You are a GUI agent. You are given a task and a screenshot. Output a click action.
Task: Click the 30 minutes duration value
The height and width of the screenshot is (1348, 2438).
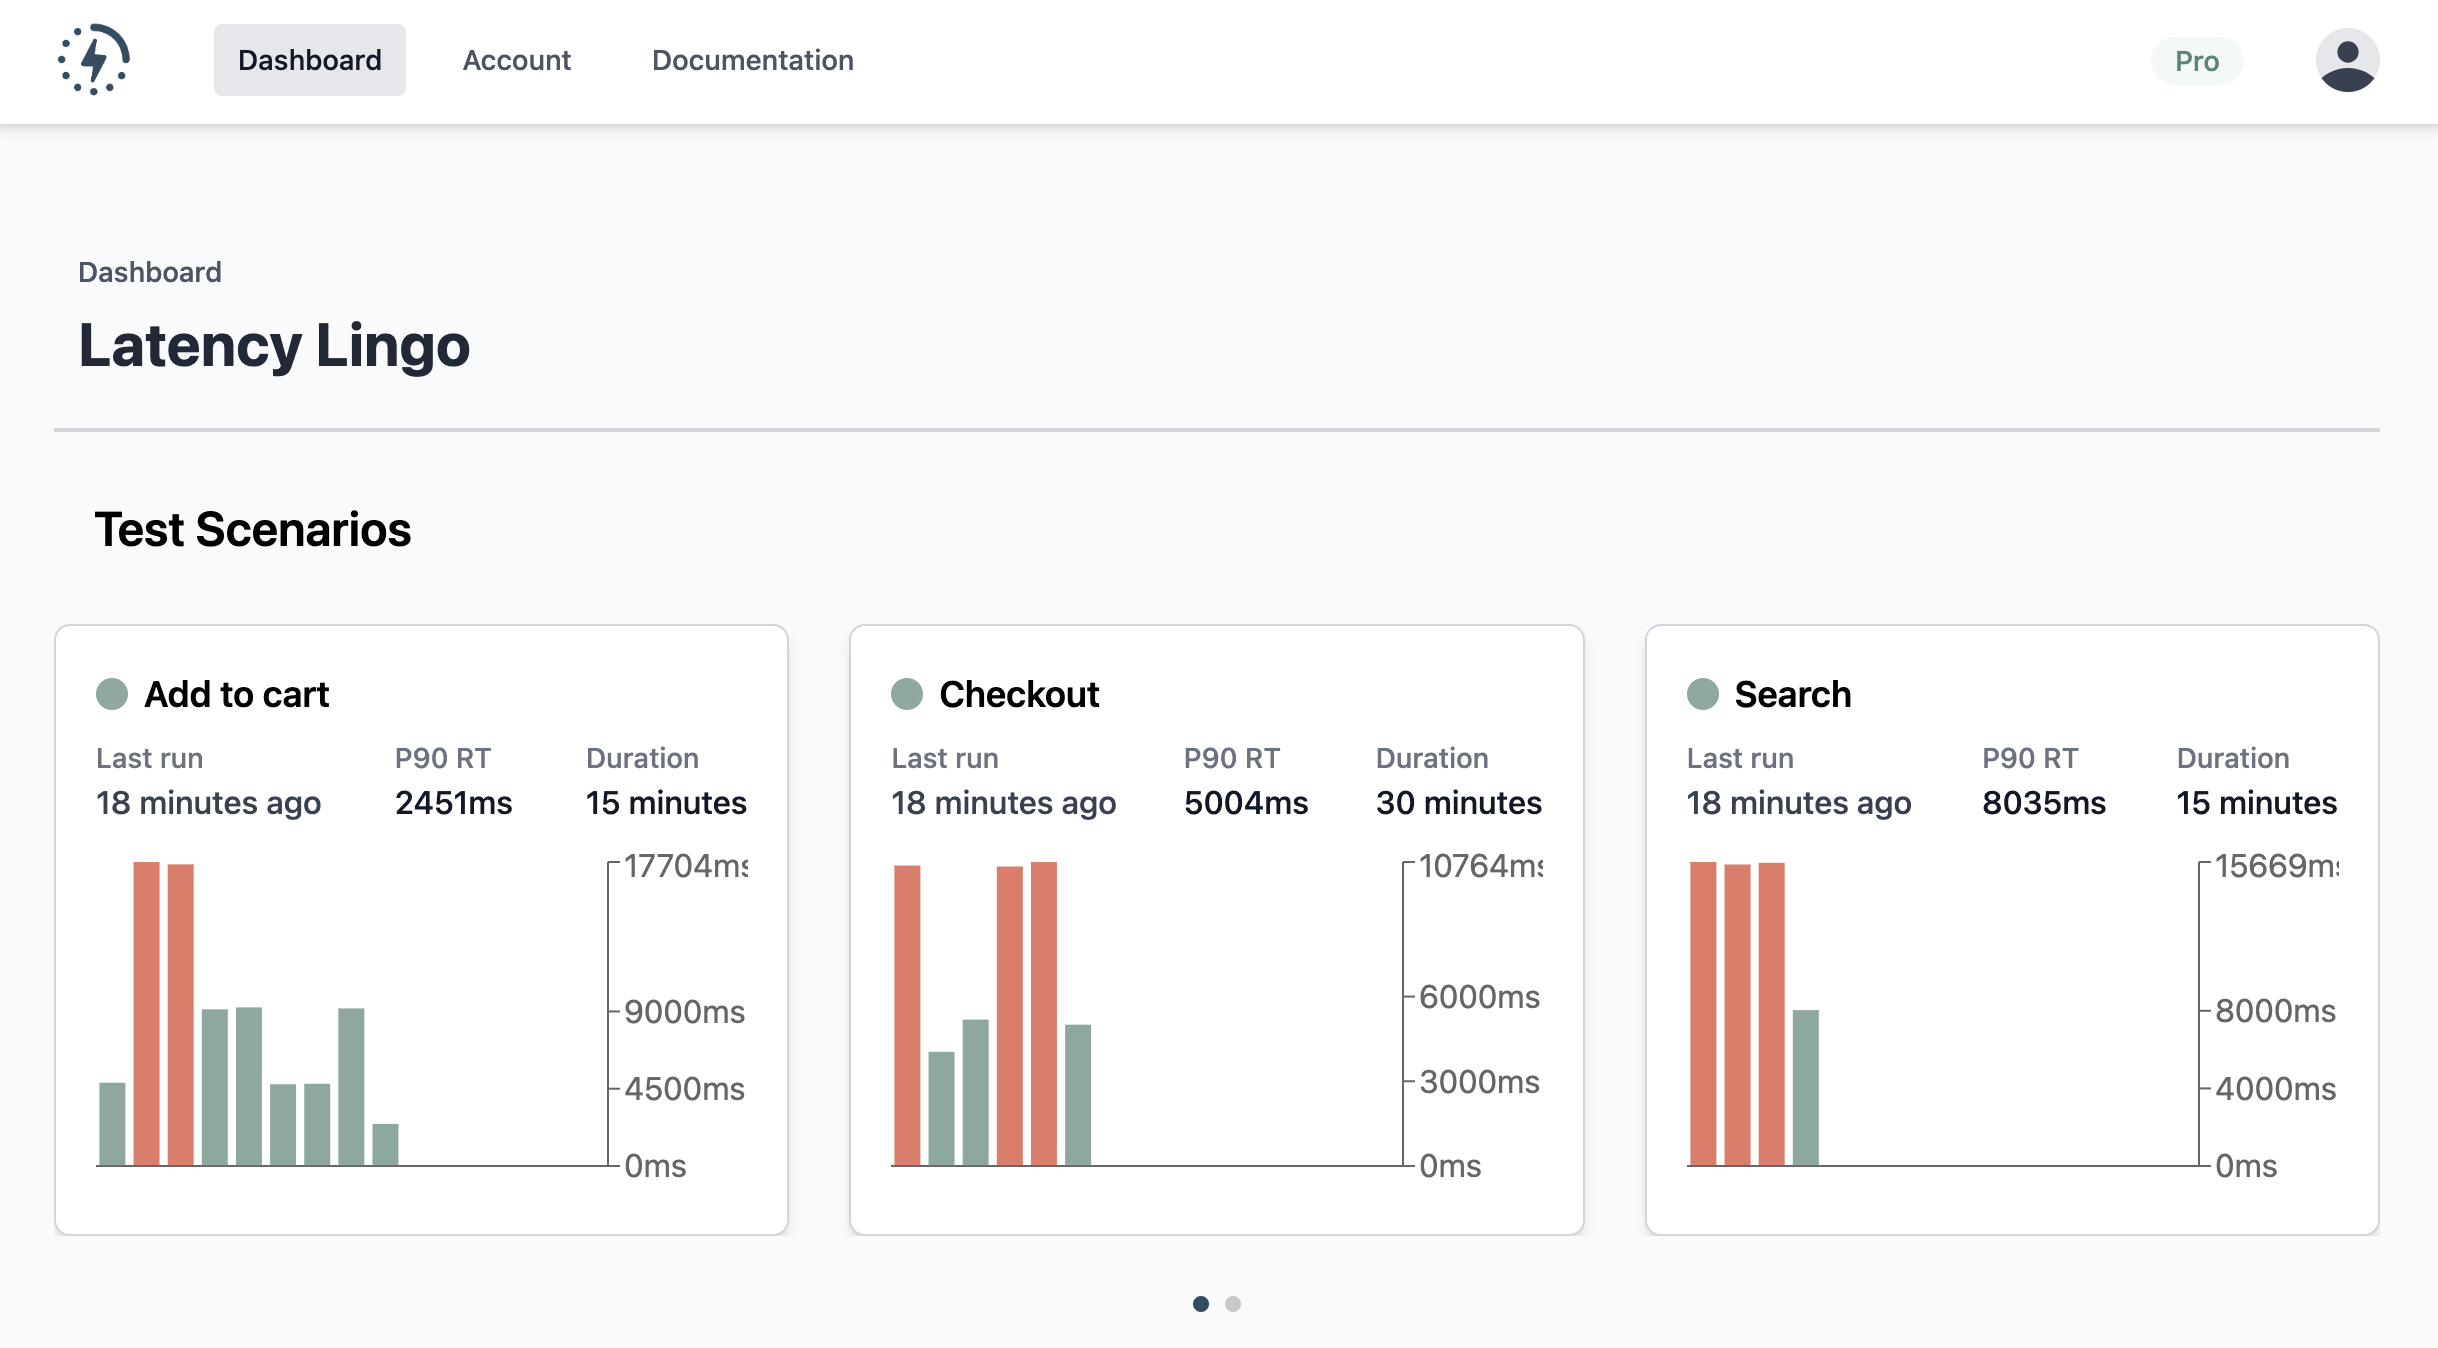pyautogui.click(x=1459, y=802)
